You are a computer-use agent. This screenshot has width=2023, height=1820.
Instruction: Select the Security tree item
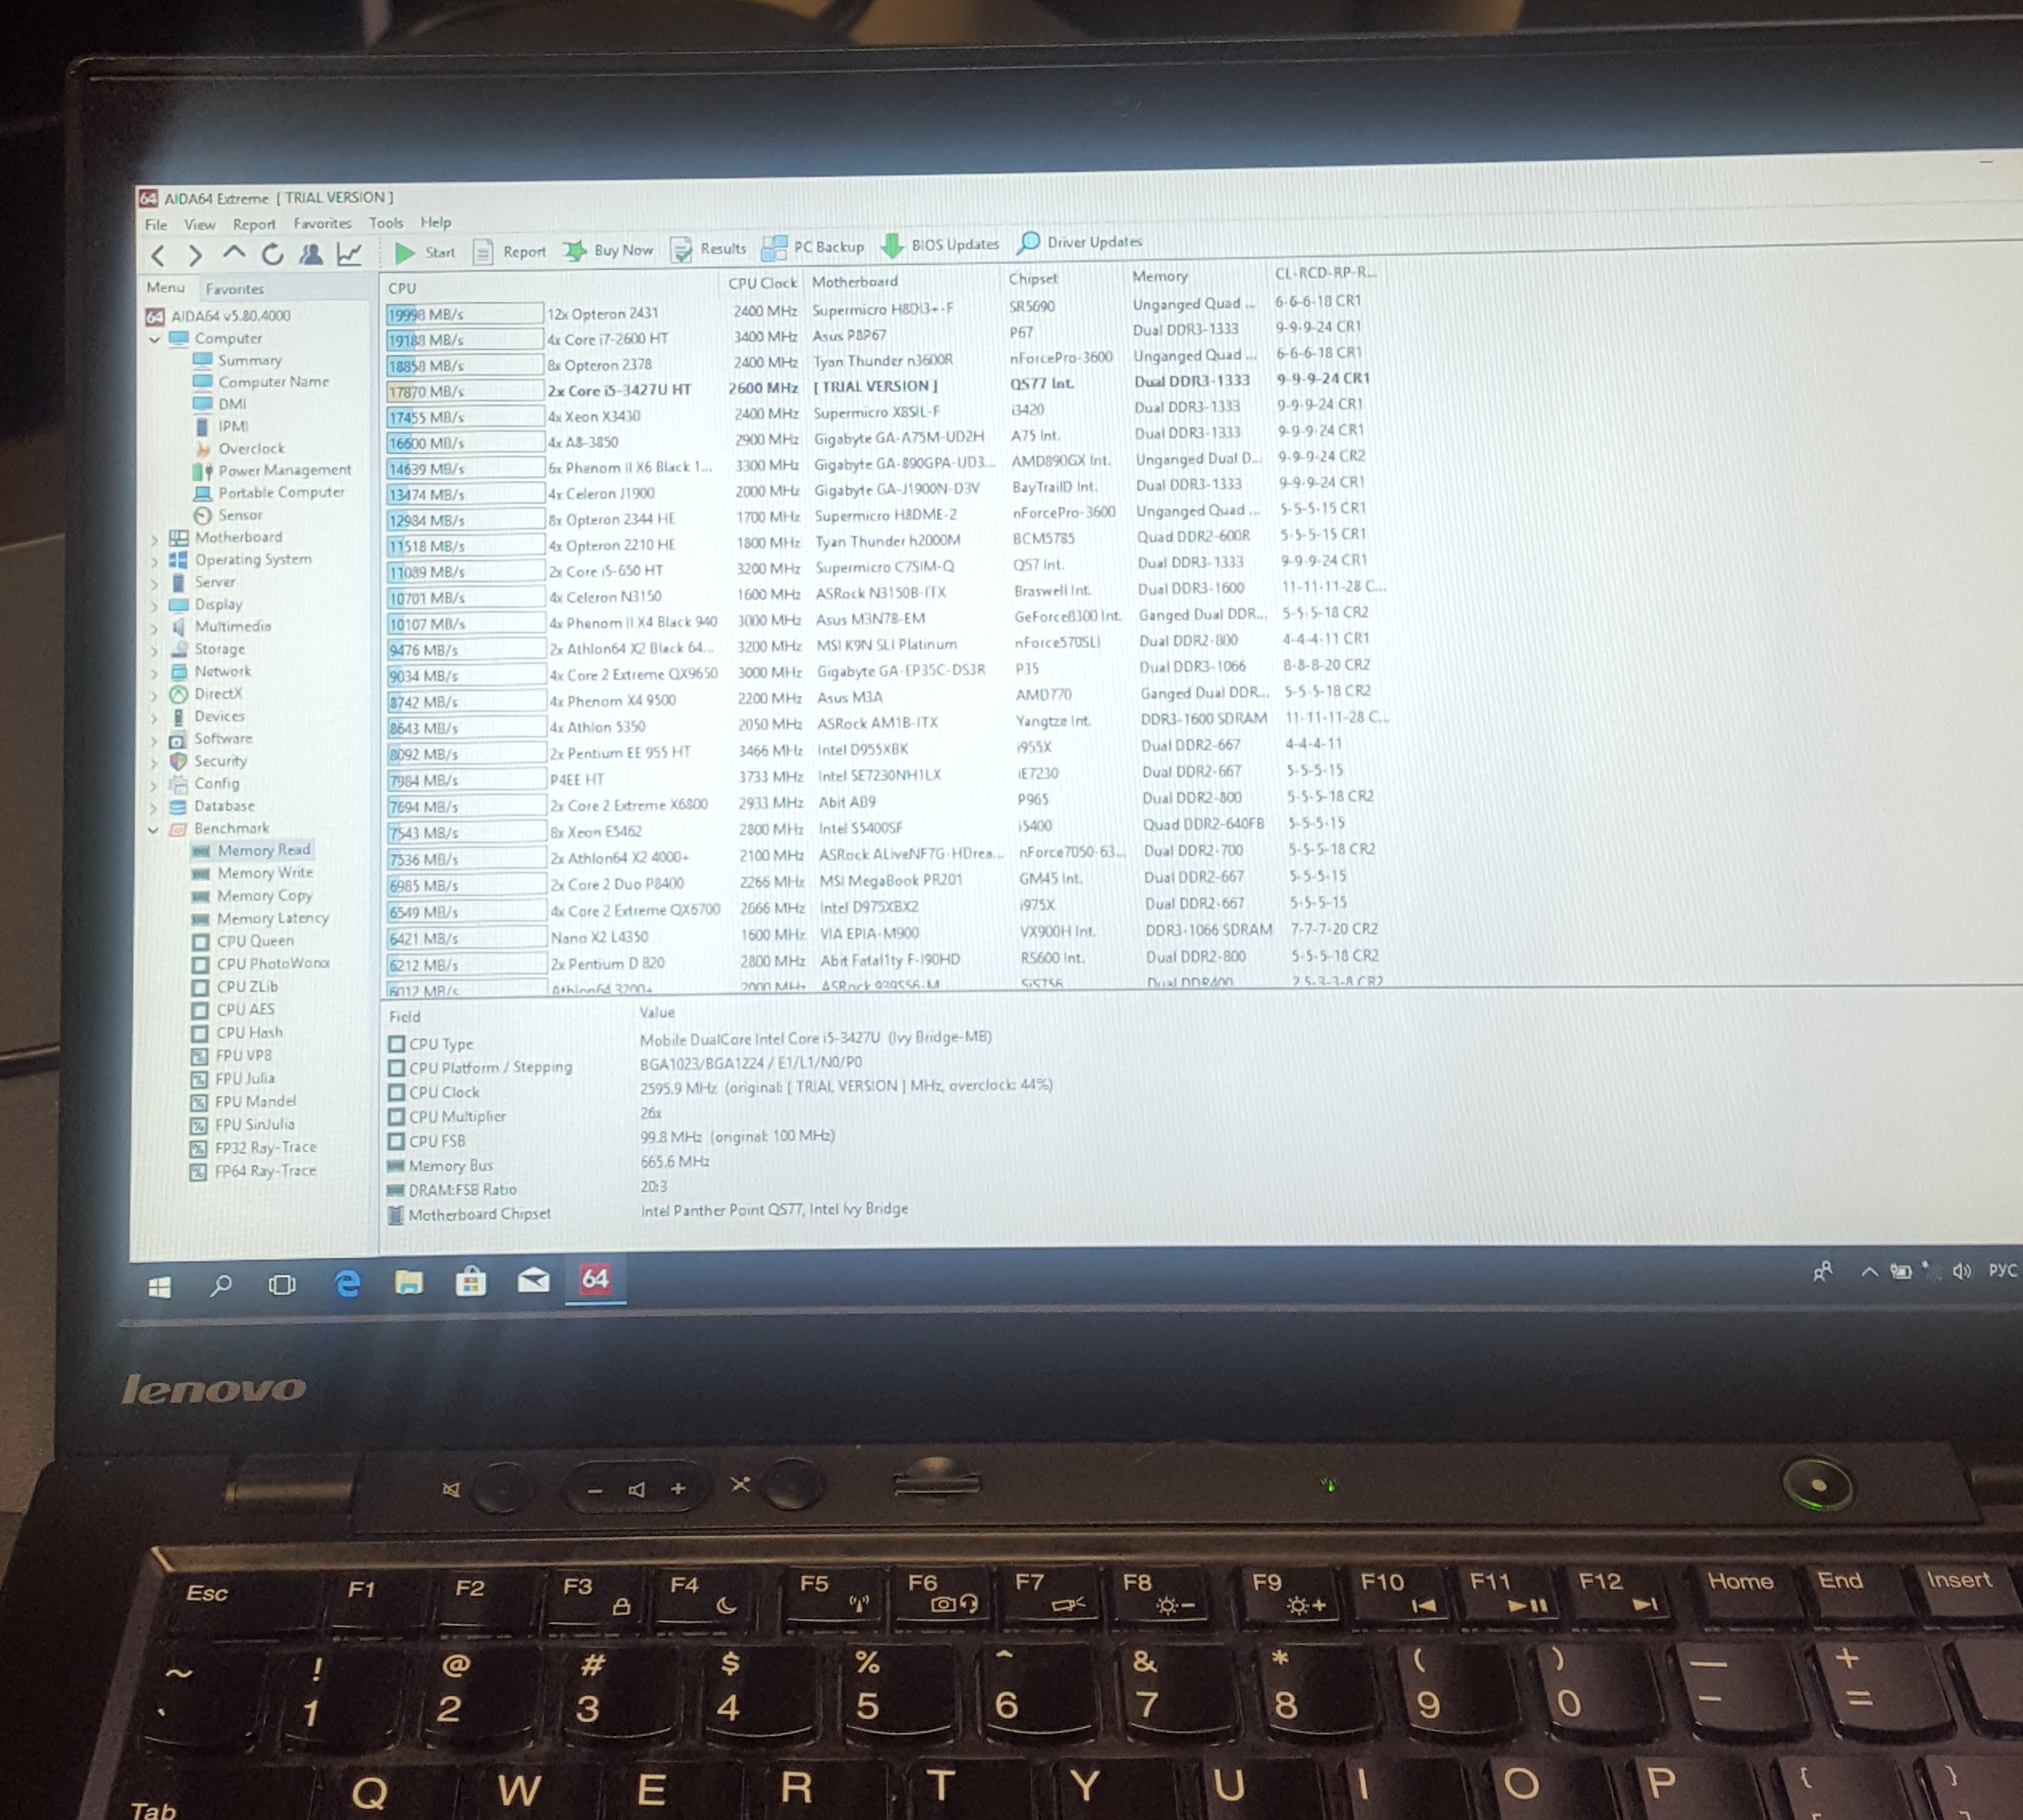click(208, 761)
